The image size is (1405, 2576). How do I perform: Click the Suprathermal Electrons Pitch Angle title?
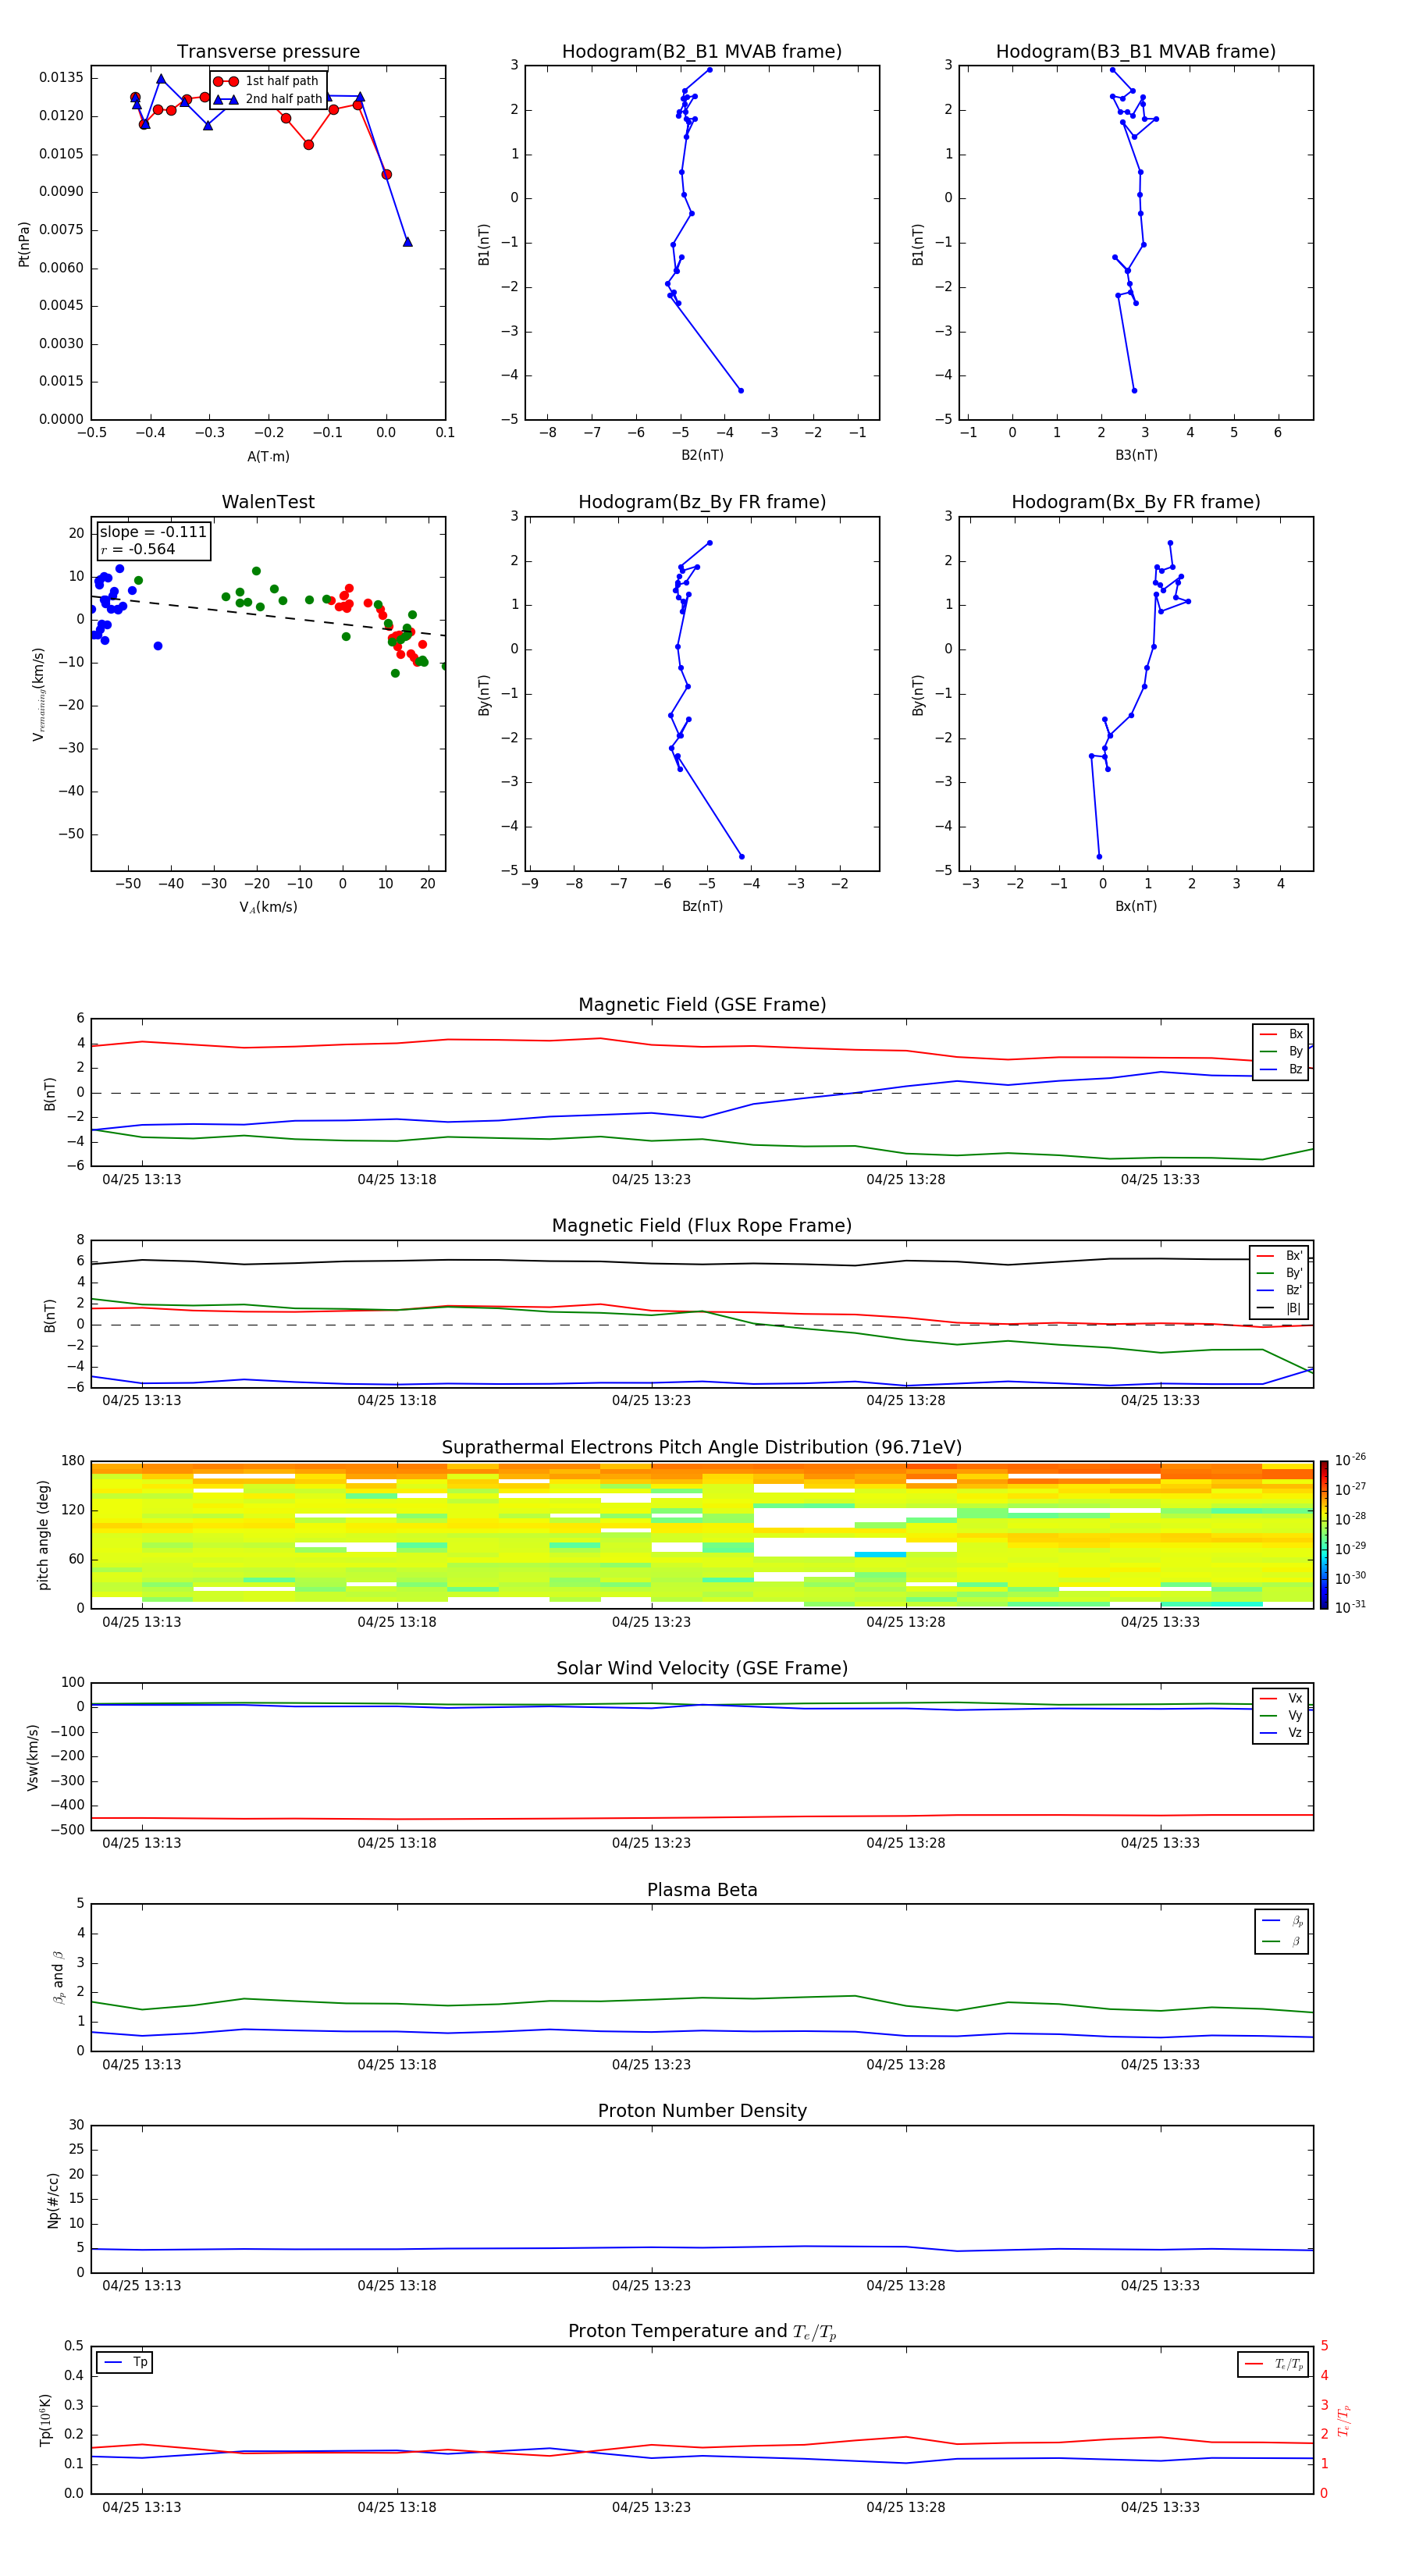(x=702, y=1448)
